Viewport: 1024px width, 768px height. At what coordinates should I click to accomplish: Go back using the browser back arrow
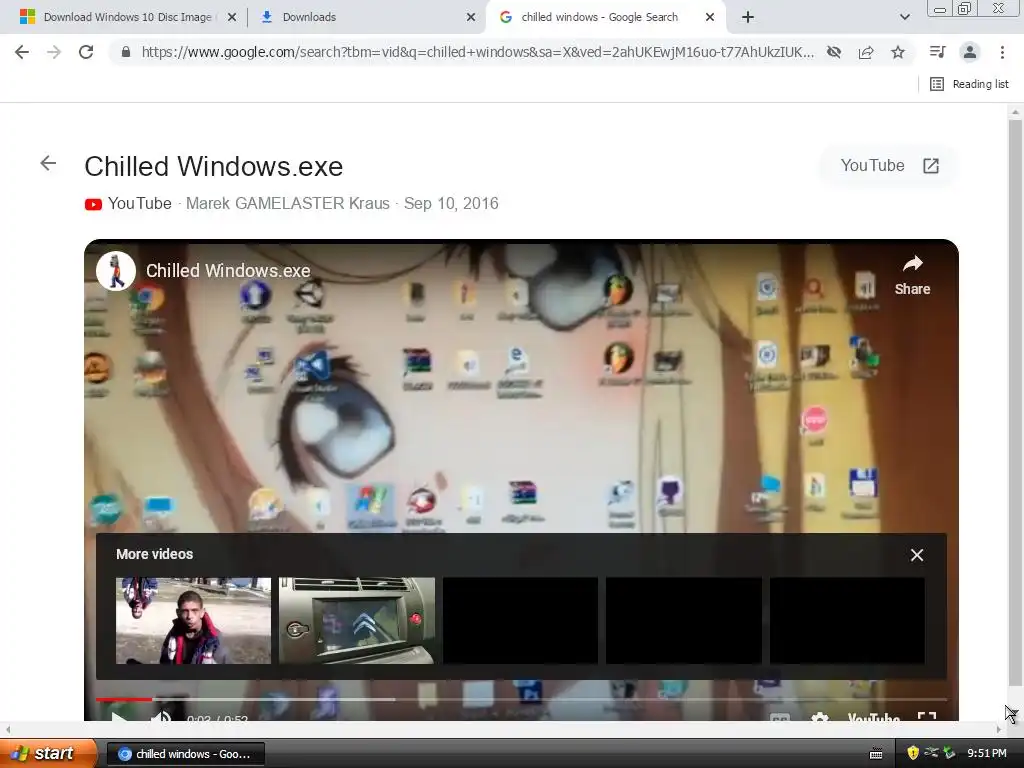[22, 52]
